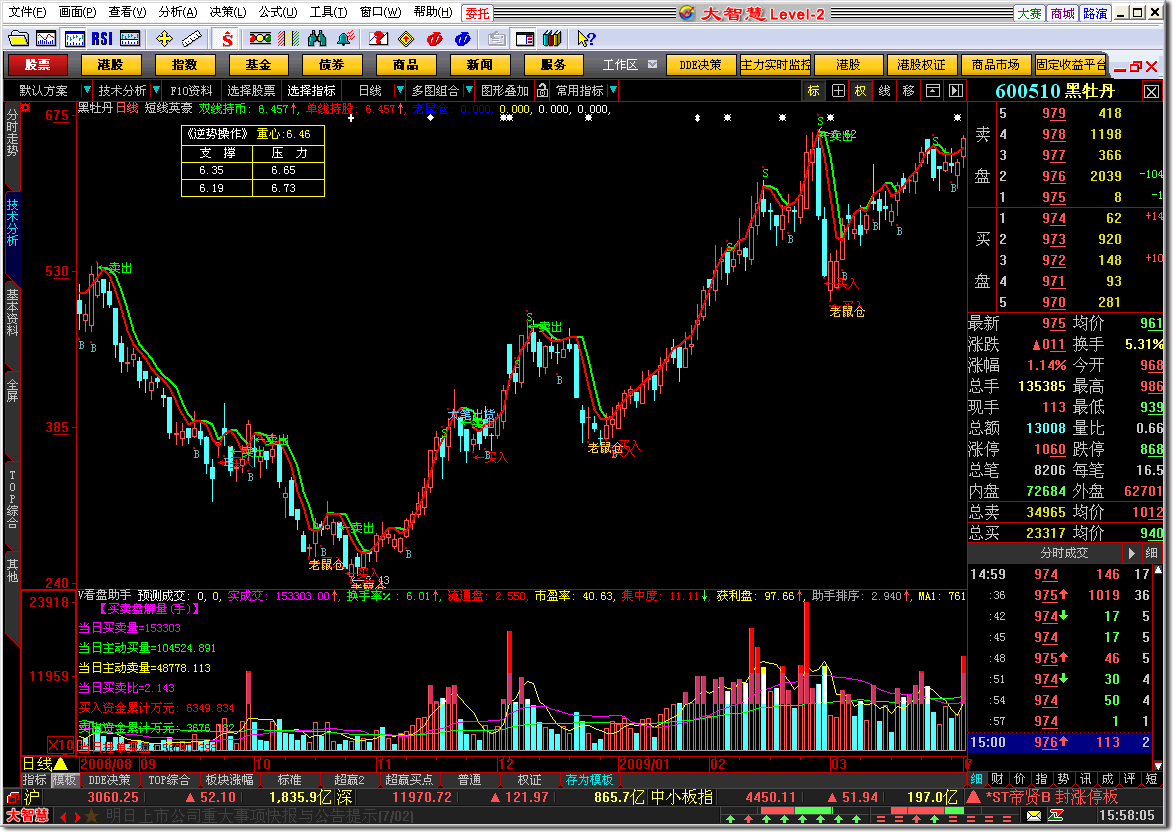Screen dimensions: 1176x834
Task: Open the window layout panel icon
Action: click(x=525, y=38)
